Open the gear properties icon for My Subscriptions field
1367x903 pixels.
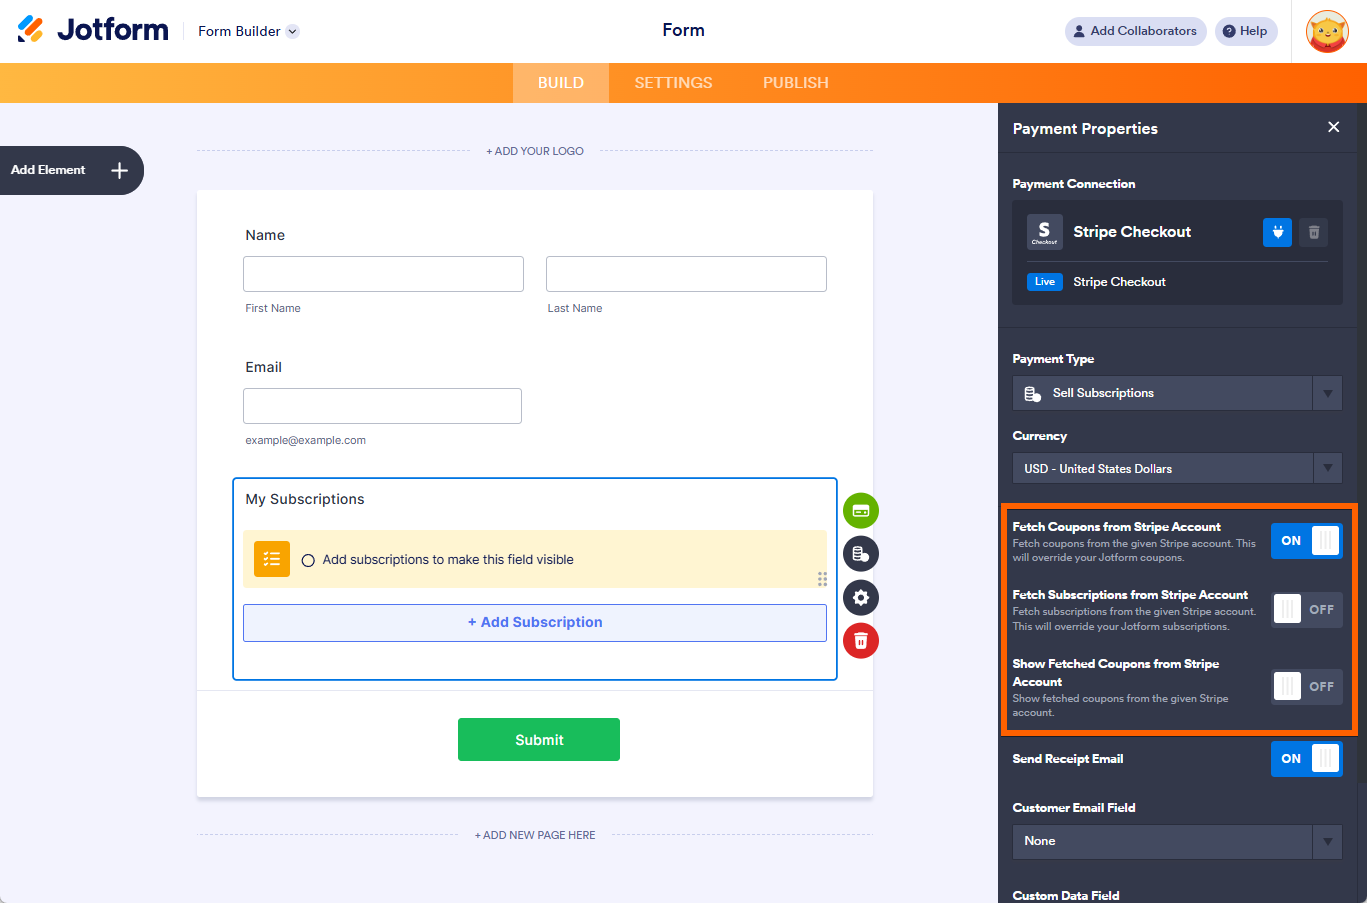point(860,597)
